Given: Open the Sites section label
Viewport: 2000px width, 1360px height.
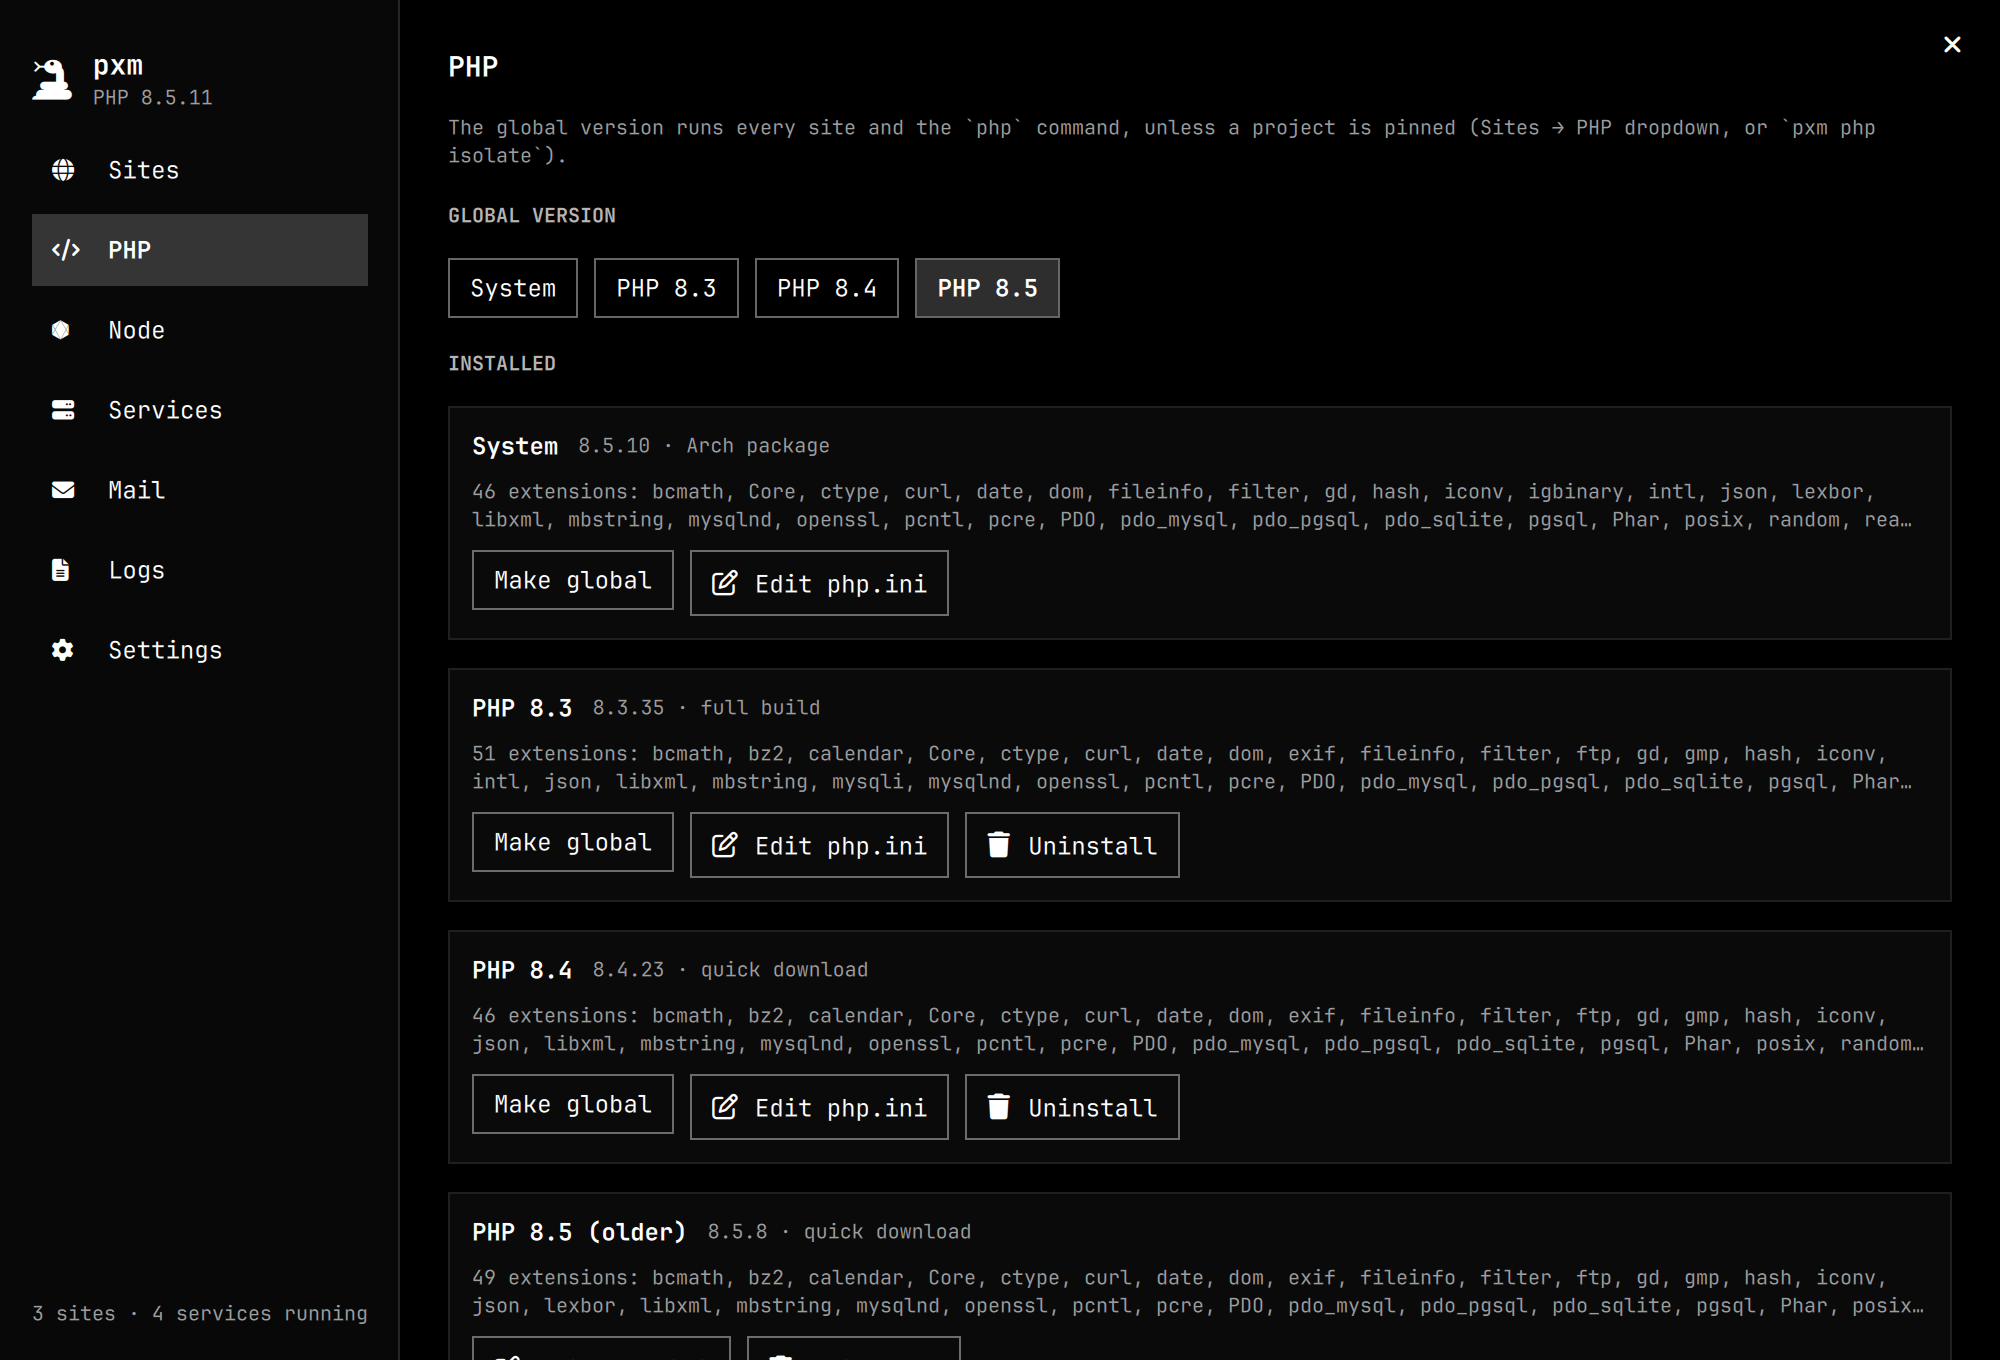Looking at the screenshot, I should 144,170.
